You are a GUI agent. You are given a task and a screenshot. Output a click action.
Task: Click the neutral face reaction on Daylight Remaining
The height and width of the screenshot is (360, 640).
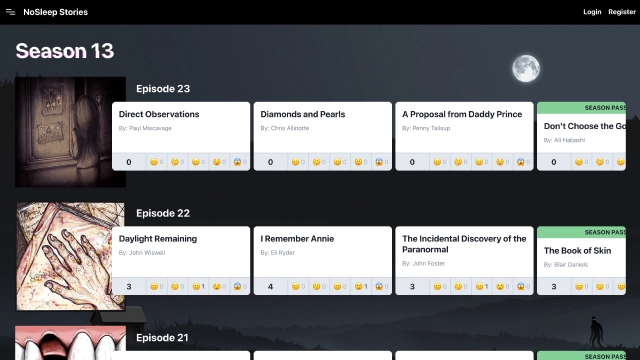[198, 287]
